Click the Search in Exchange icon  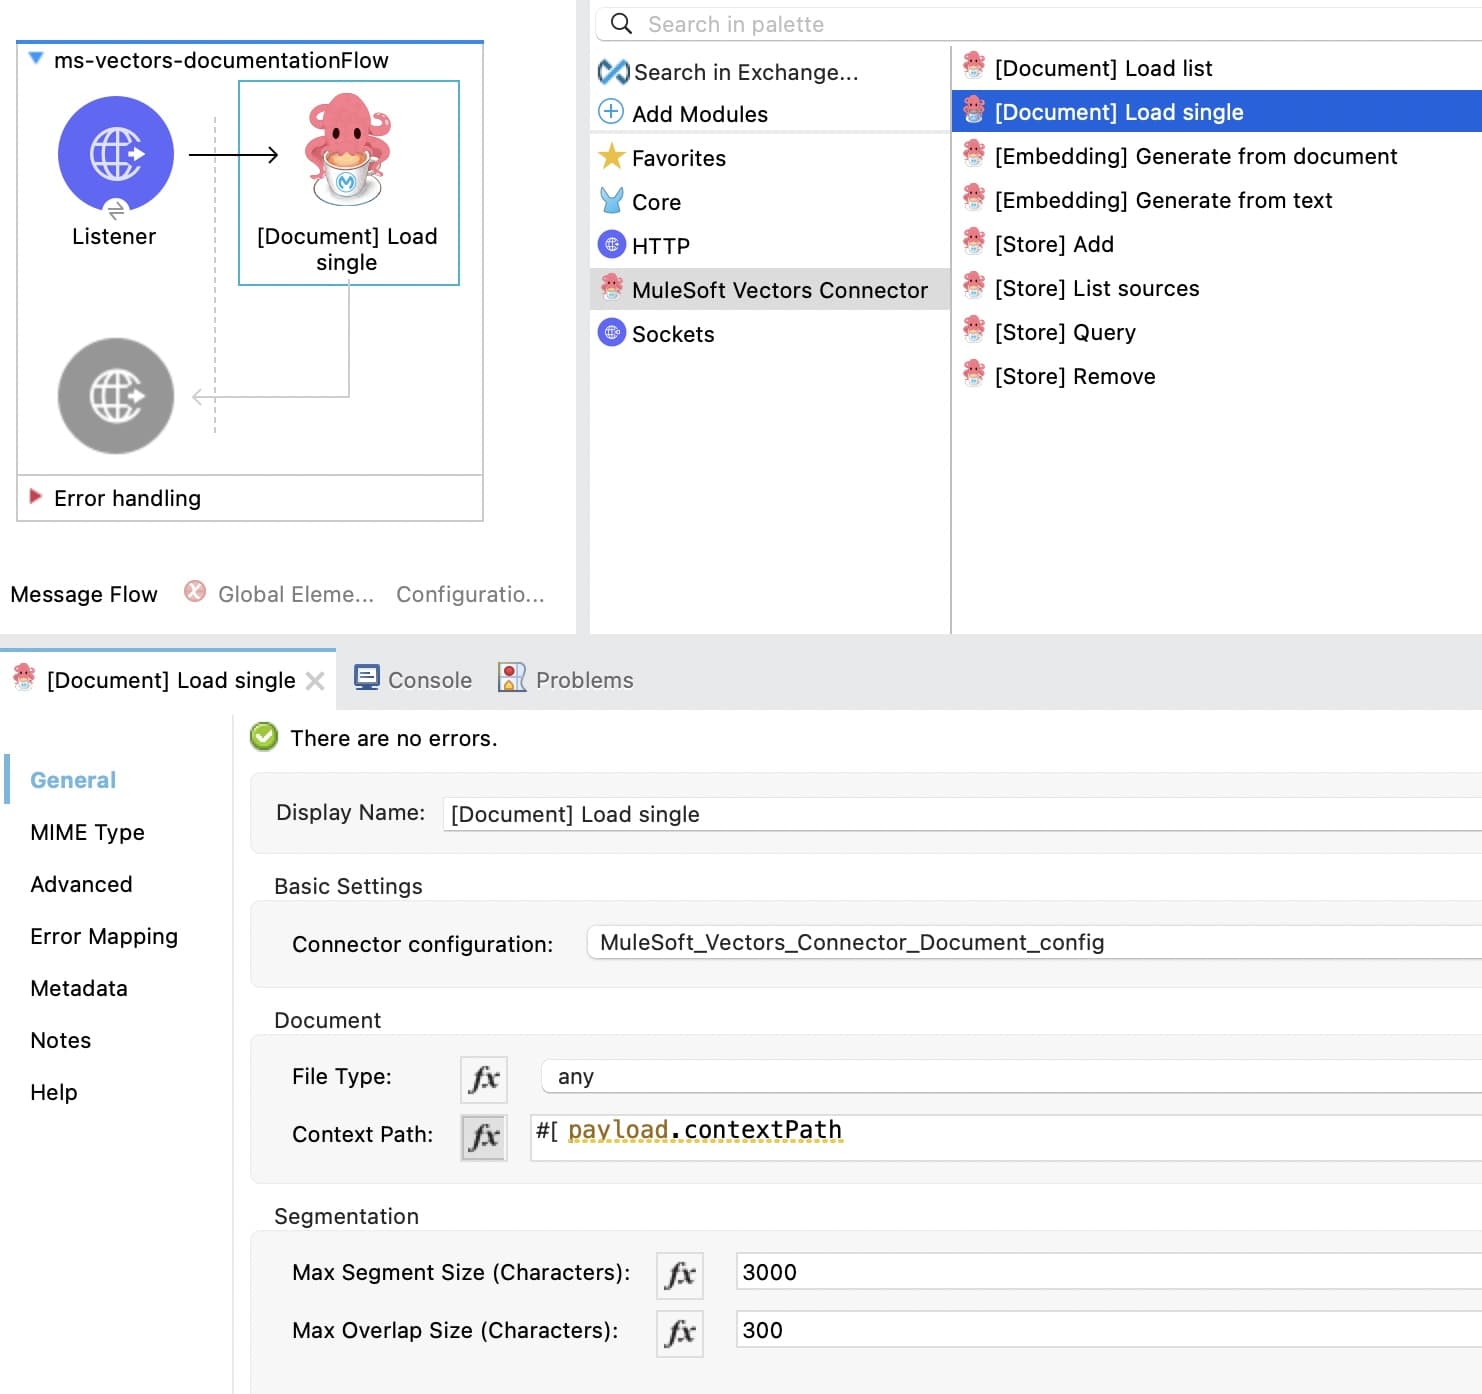[x=613, y=72]
